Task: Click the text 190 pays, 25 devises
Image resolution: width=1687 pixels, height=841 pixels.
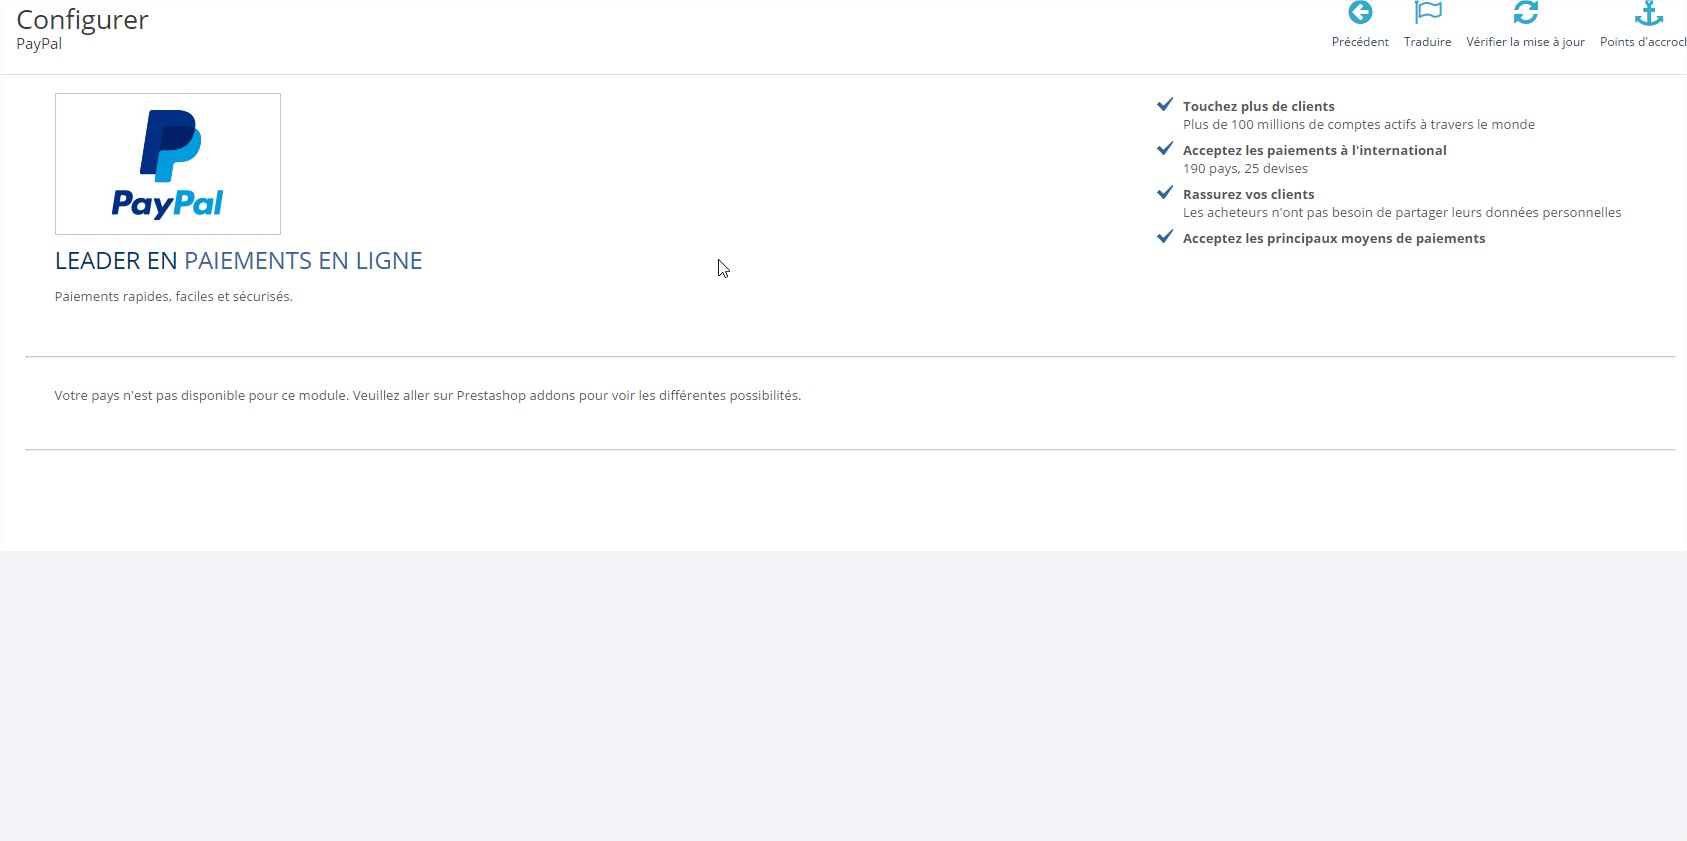Action: pyautogui.click(x=1245, y=169)
